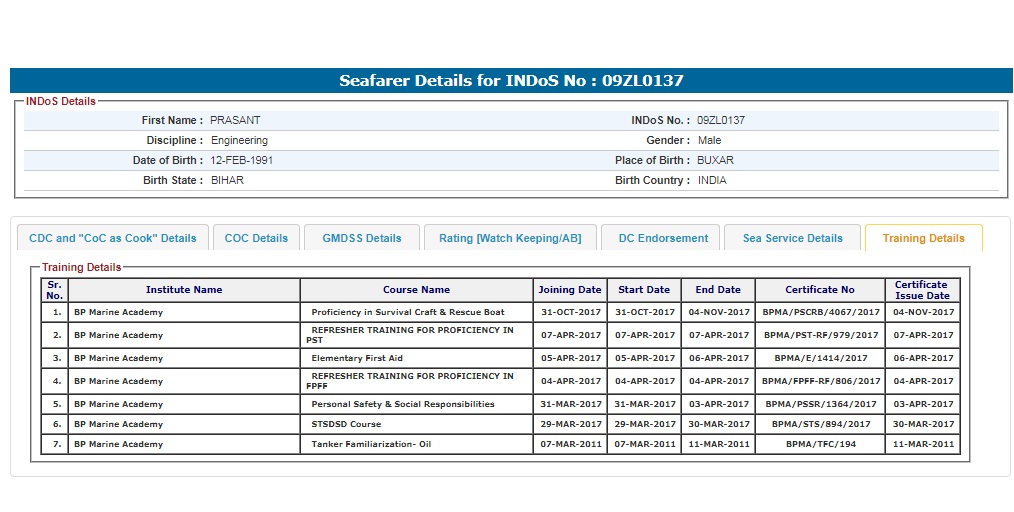Select the Training Details tab

(x=923, y=238)
